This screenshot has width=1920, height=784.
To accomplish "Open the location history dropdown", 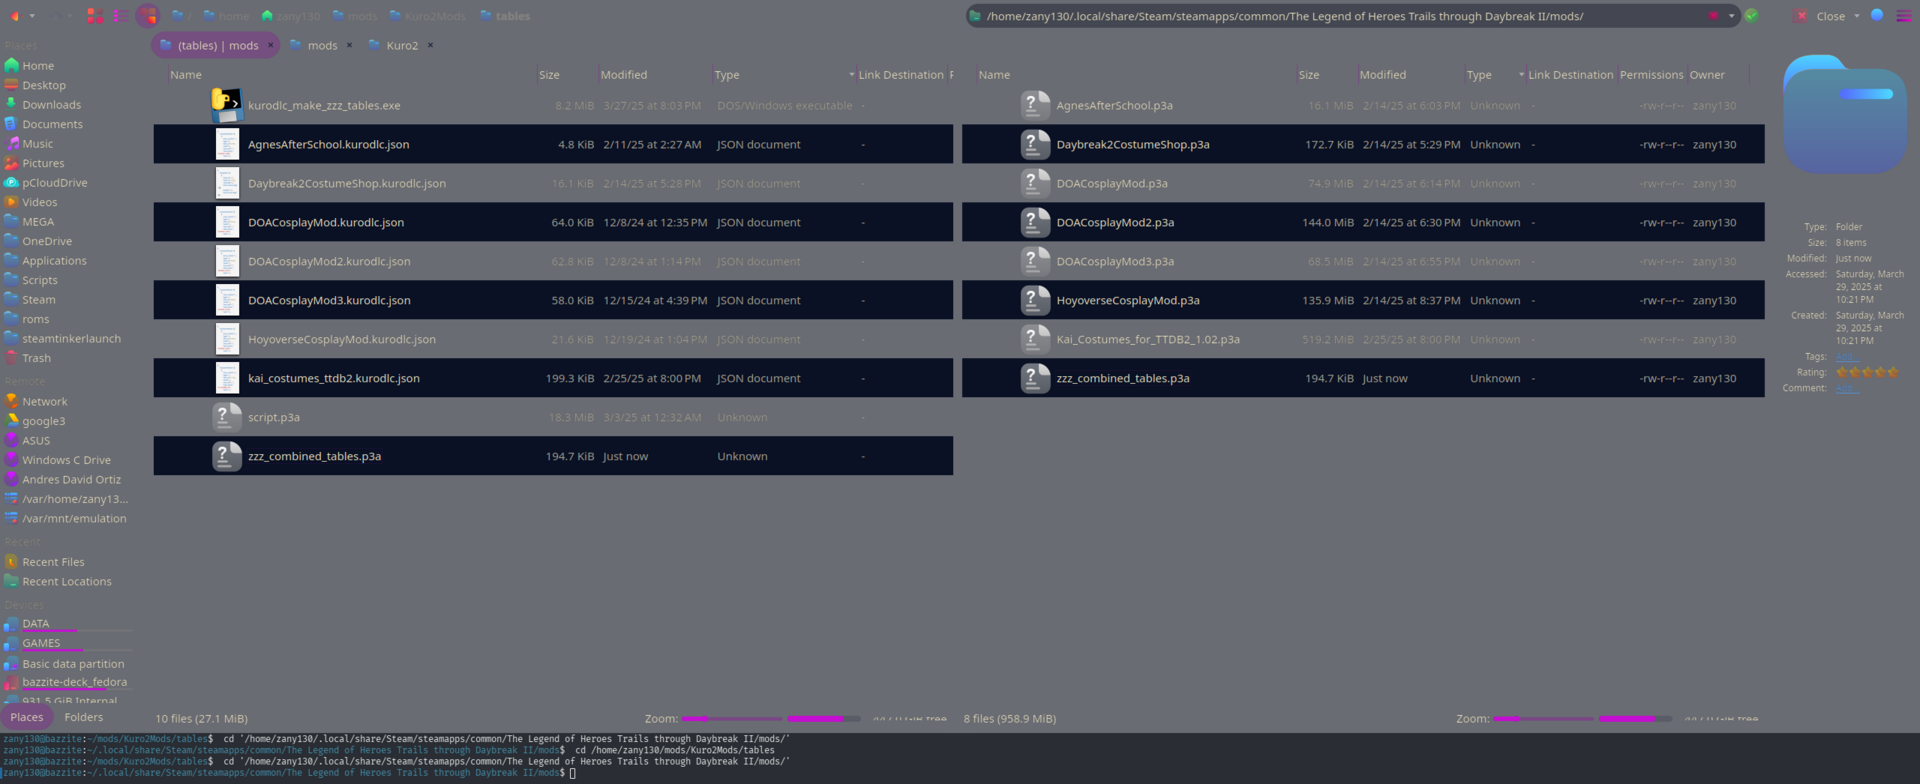I will (1731, 16).
